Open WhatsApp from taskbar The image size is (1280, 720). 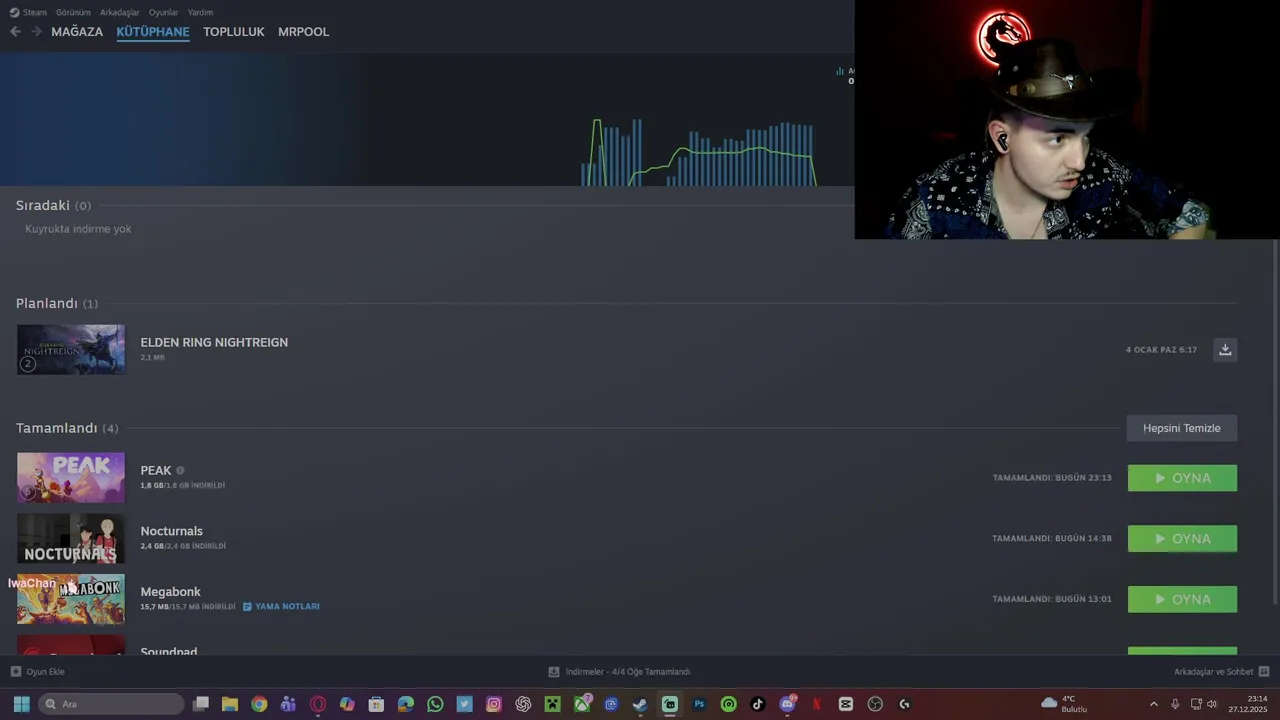tap(435, 704)
